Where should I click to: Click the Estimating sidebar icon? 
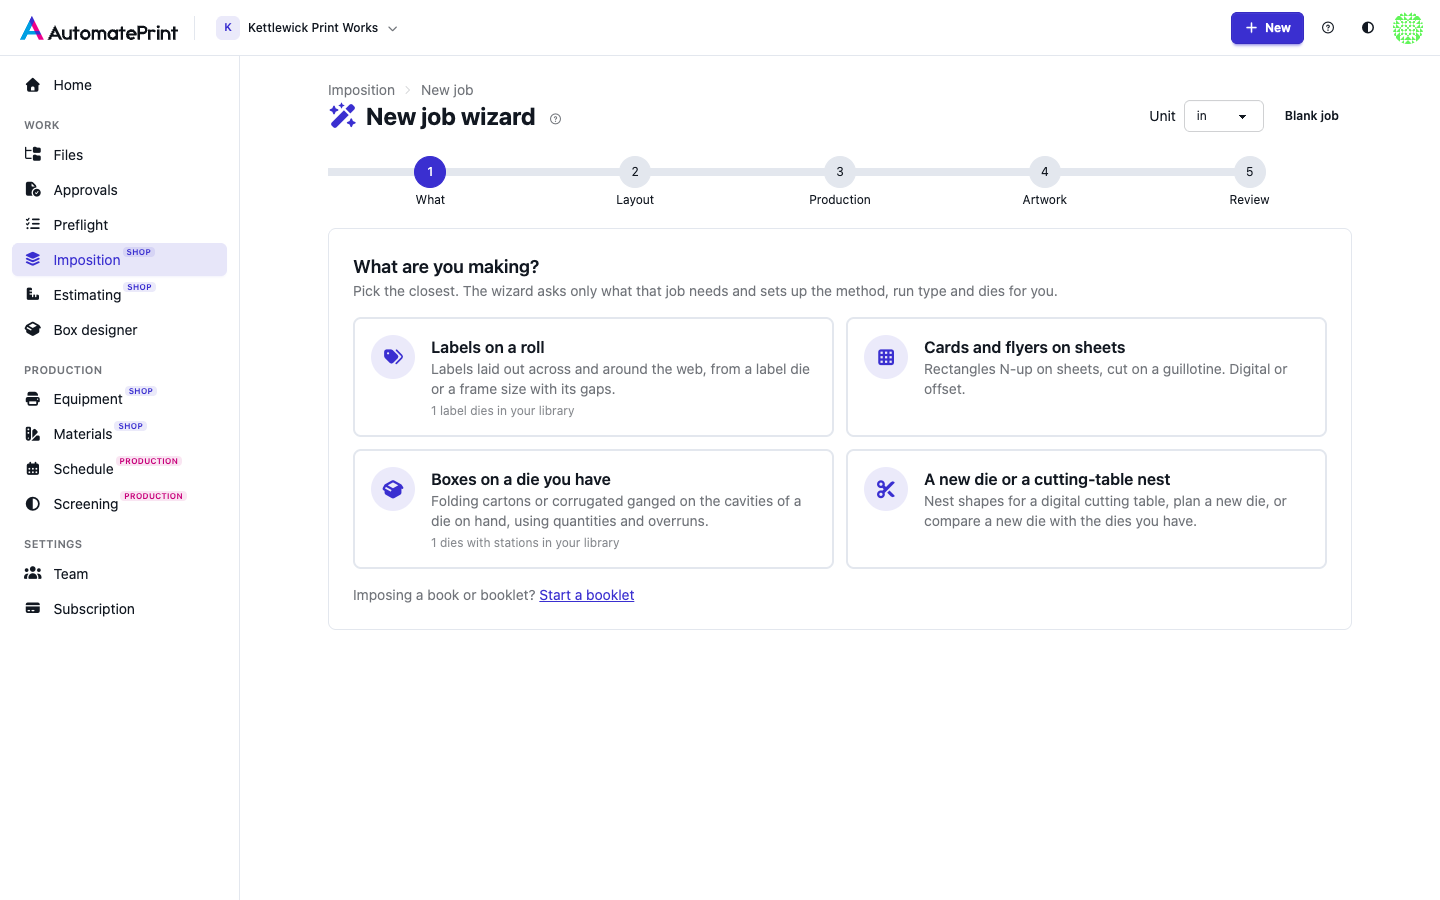point(33,294)
